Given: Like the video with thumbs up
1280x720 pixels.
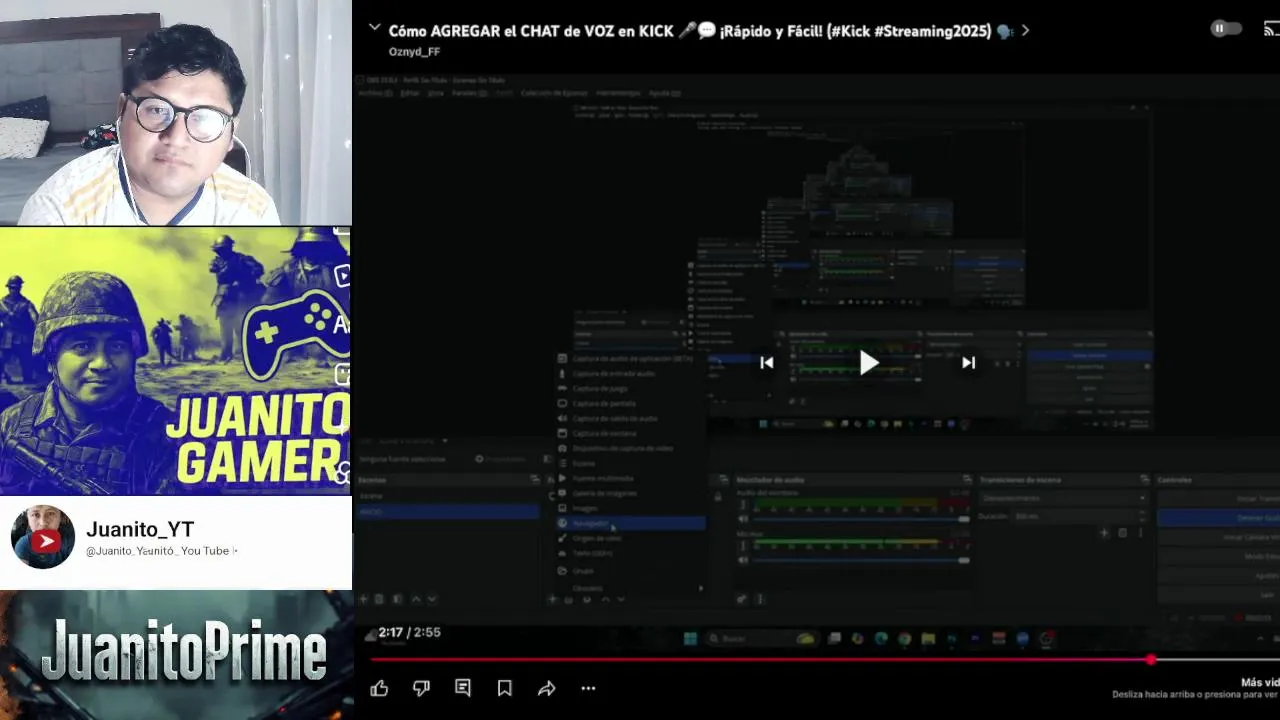Looking at the screenshot, I should point(379,688).
